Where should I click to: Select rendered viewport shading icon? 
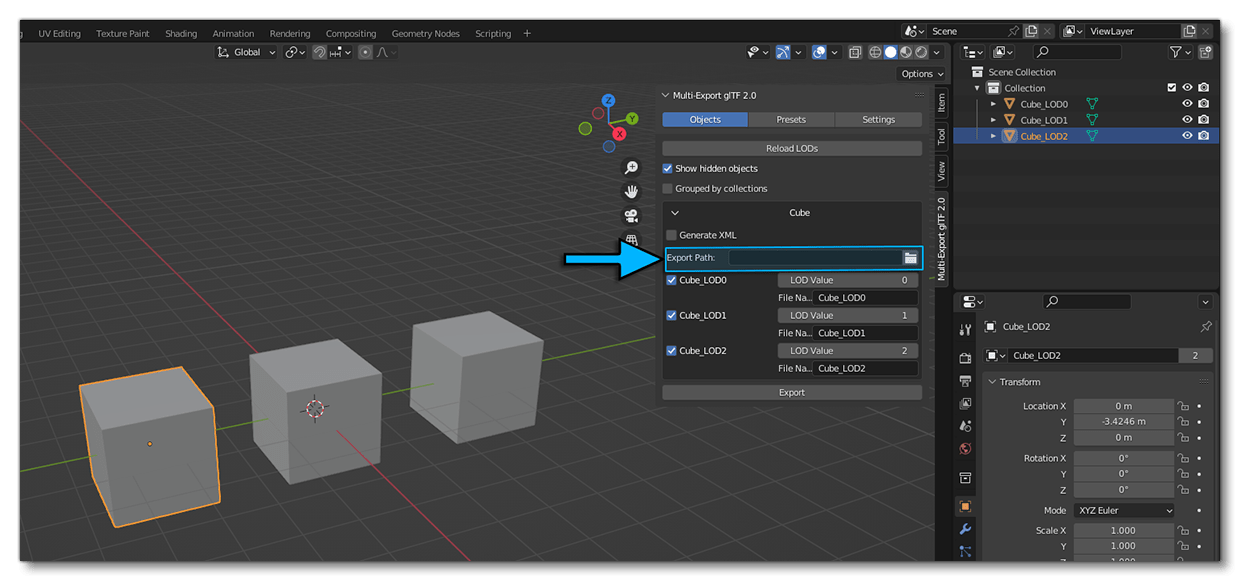pos(921,52)
